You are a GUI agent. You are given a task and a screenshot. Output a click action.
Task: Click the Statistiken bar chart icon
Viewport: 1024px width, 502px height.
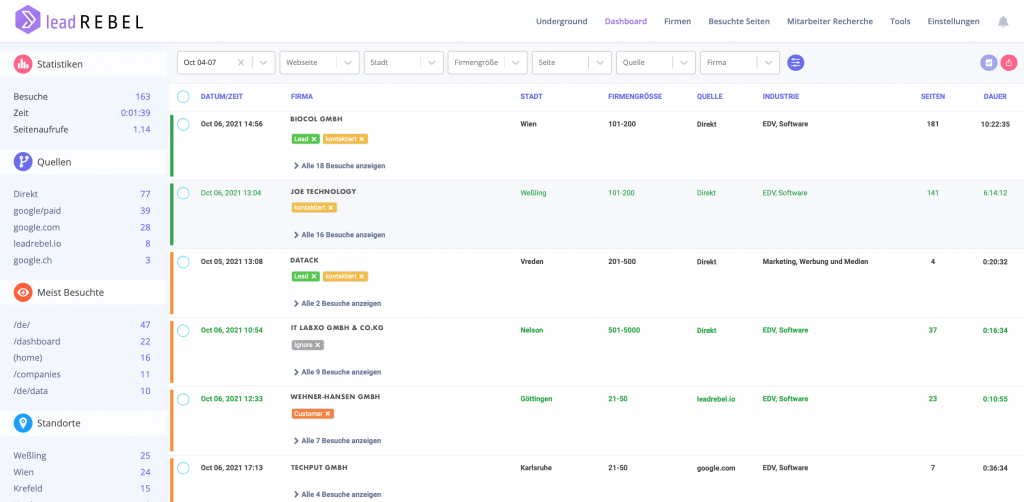[x=24, y=64]
